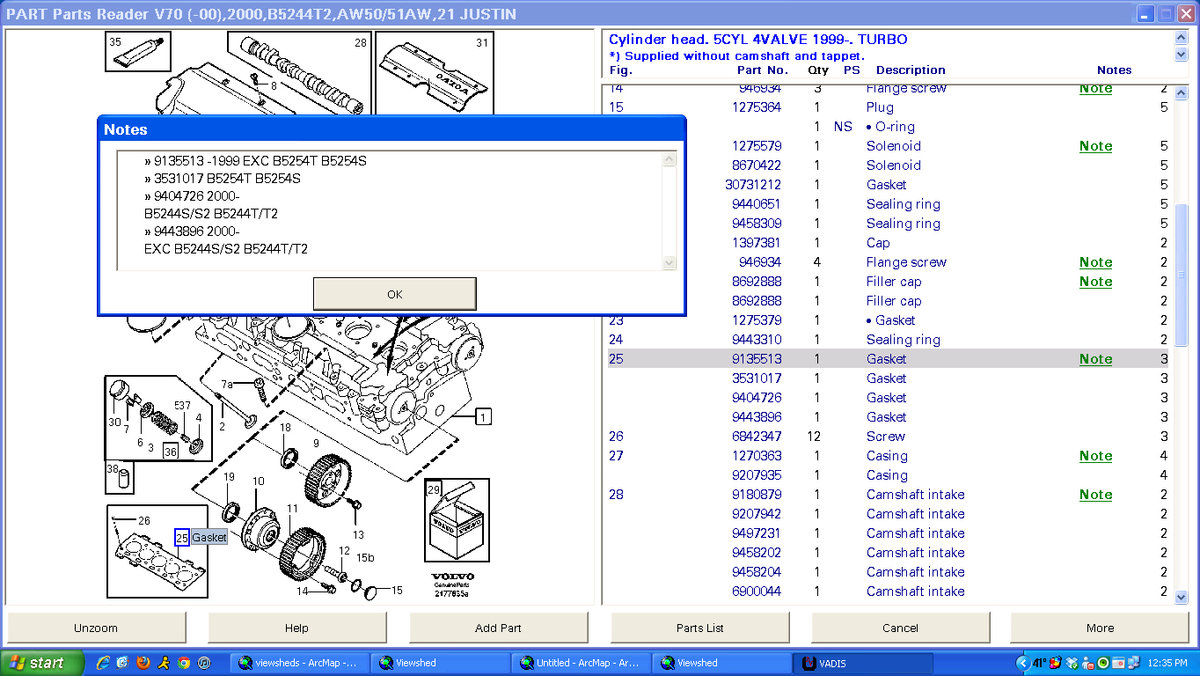Open Dropbox from the system tray
The height and width of the screenshot is (676, 1200).
click(1072, 662)
